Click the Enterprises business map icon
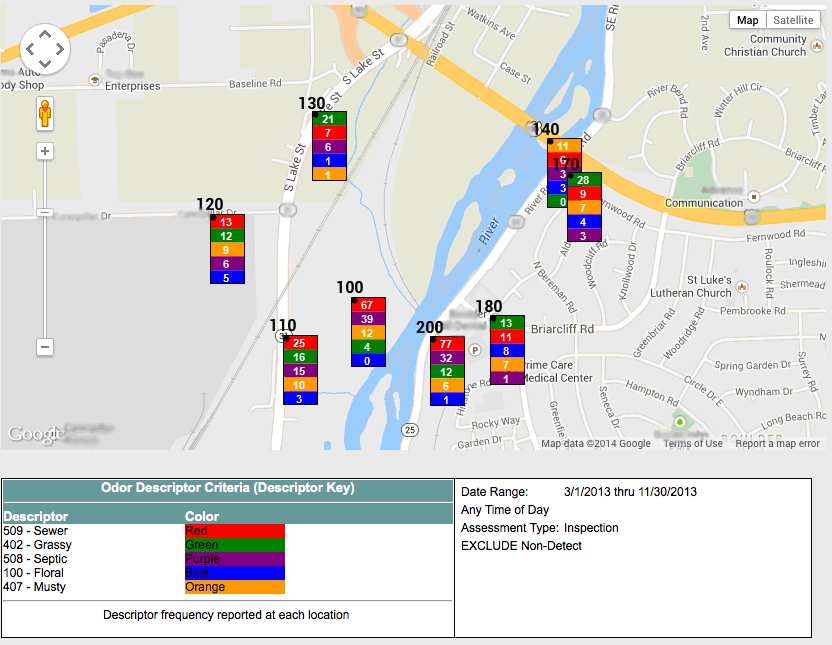This screenshot has width=832, height=645. click(x=95, y=80)
